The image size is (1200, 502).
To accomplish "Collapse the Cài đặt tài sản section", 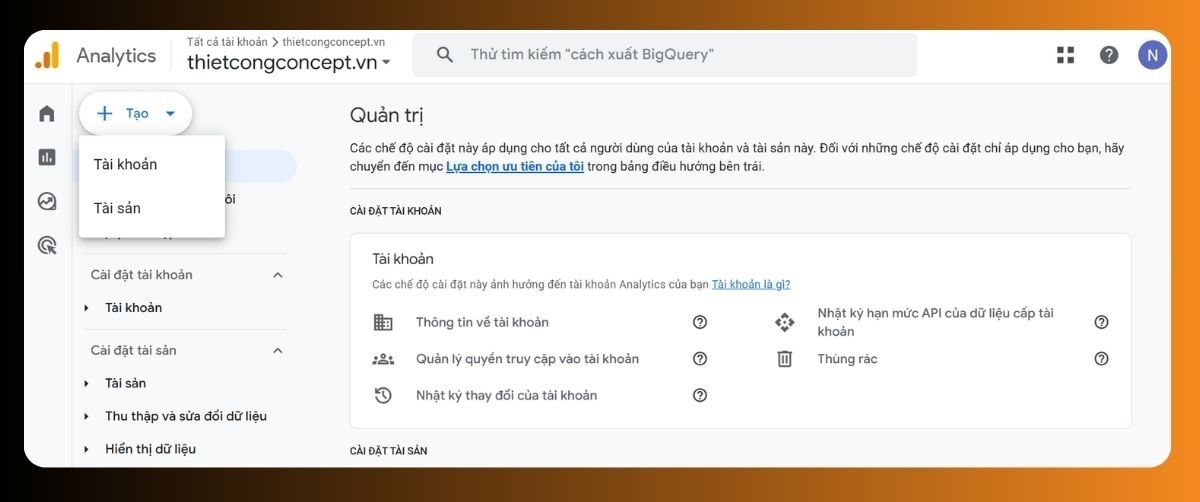I will pos(278,351).
